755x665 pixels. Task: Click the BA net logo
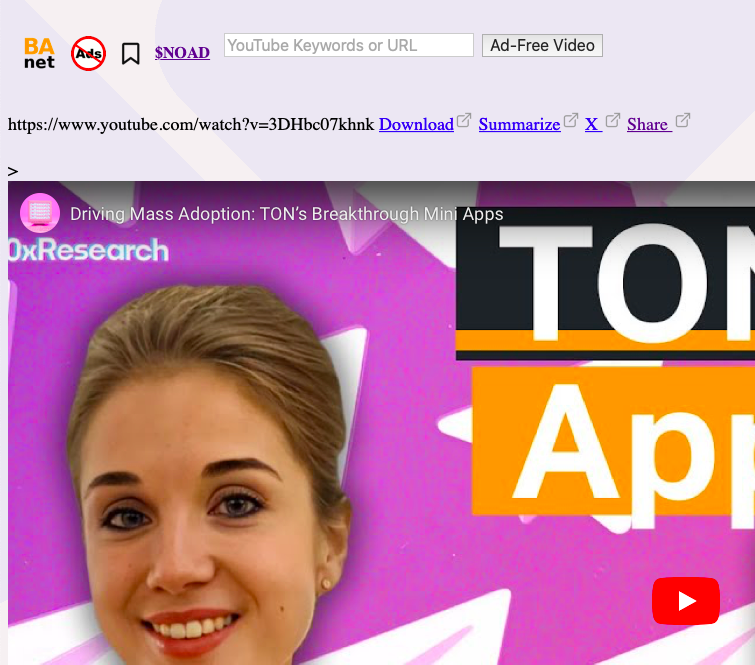point(39,53)
